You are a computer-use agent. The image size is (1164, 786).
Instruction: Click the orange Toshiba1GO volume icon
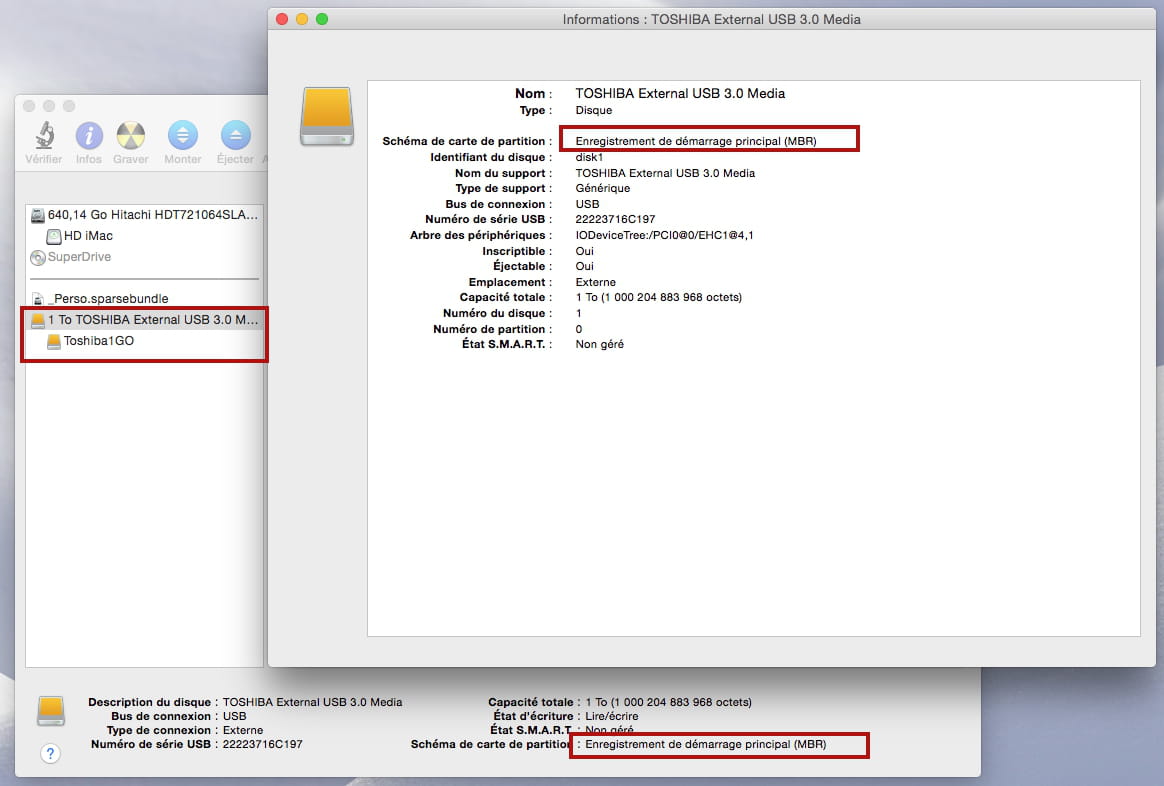tap(53, 341)
